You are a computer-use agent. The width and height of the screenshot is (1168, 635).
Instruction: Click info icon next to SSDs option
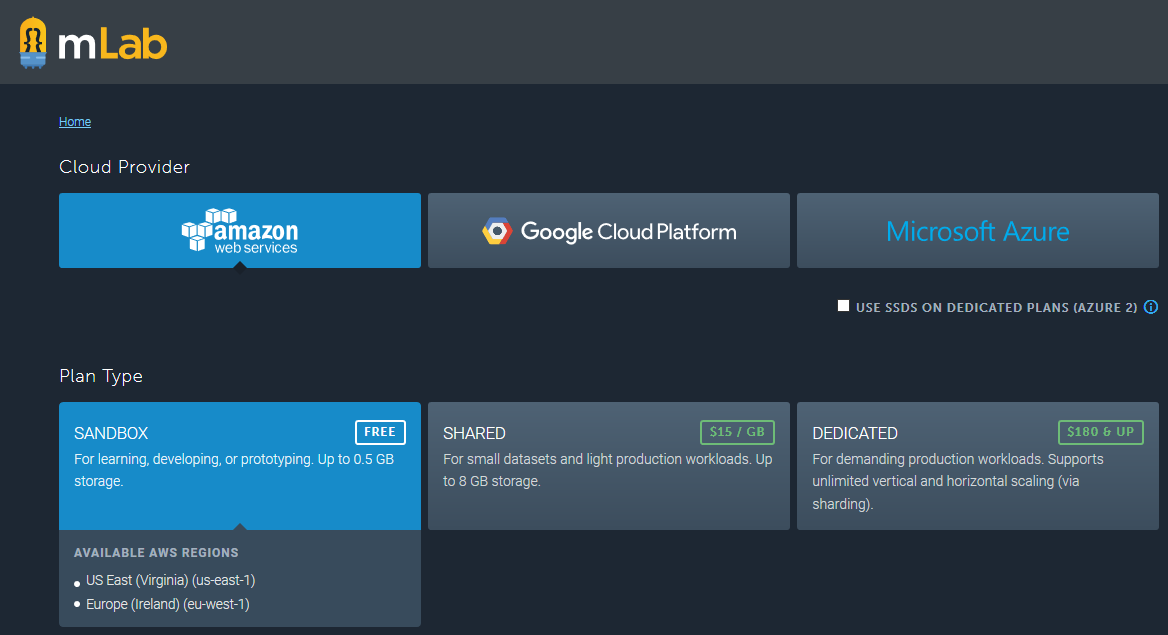[1151, 307]
